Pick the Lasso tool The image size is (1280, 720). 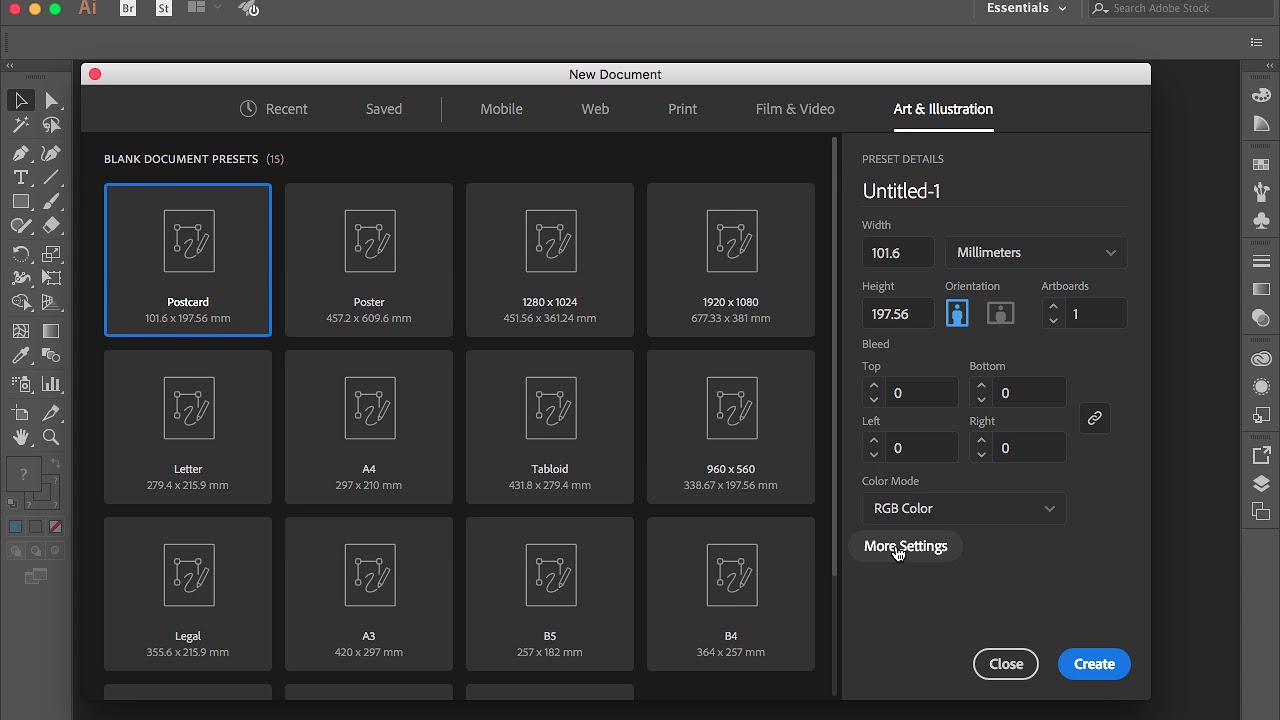coord(52,125)
